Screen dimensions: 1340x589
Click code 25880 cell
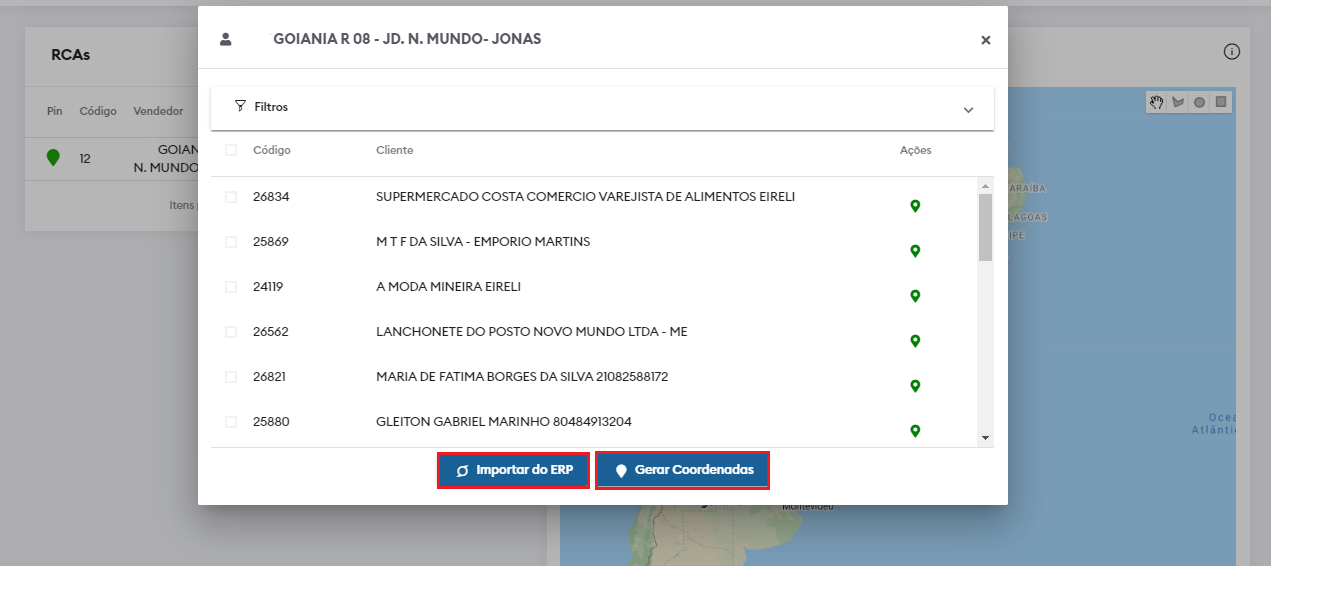[x=271, y=422]
